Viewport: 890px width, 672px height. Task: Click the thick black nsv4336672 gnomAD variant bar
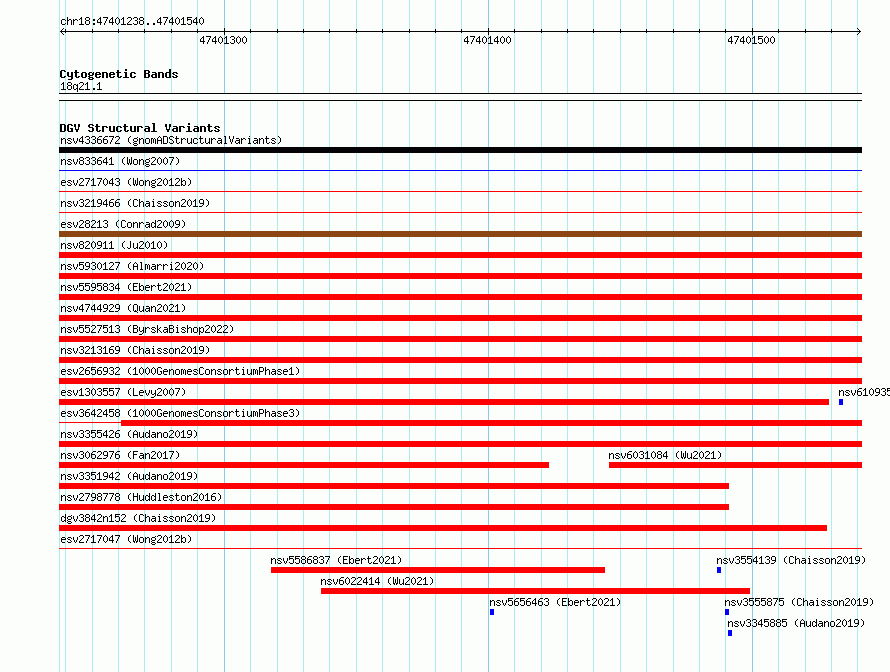pos(460,150)
